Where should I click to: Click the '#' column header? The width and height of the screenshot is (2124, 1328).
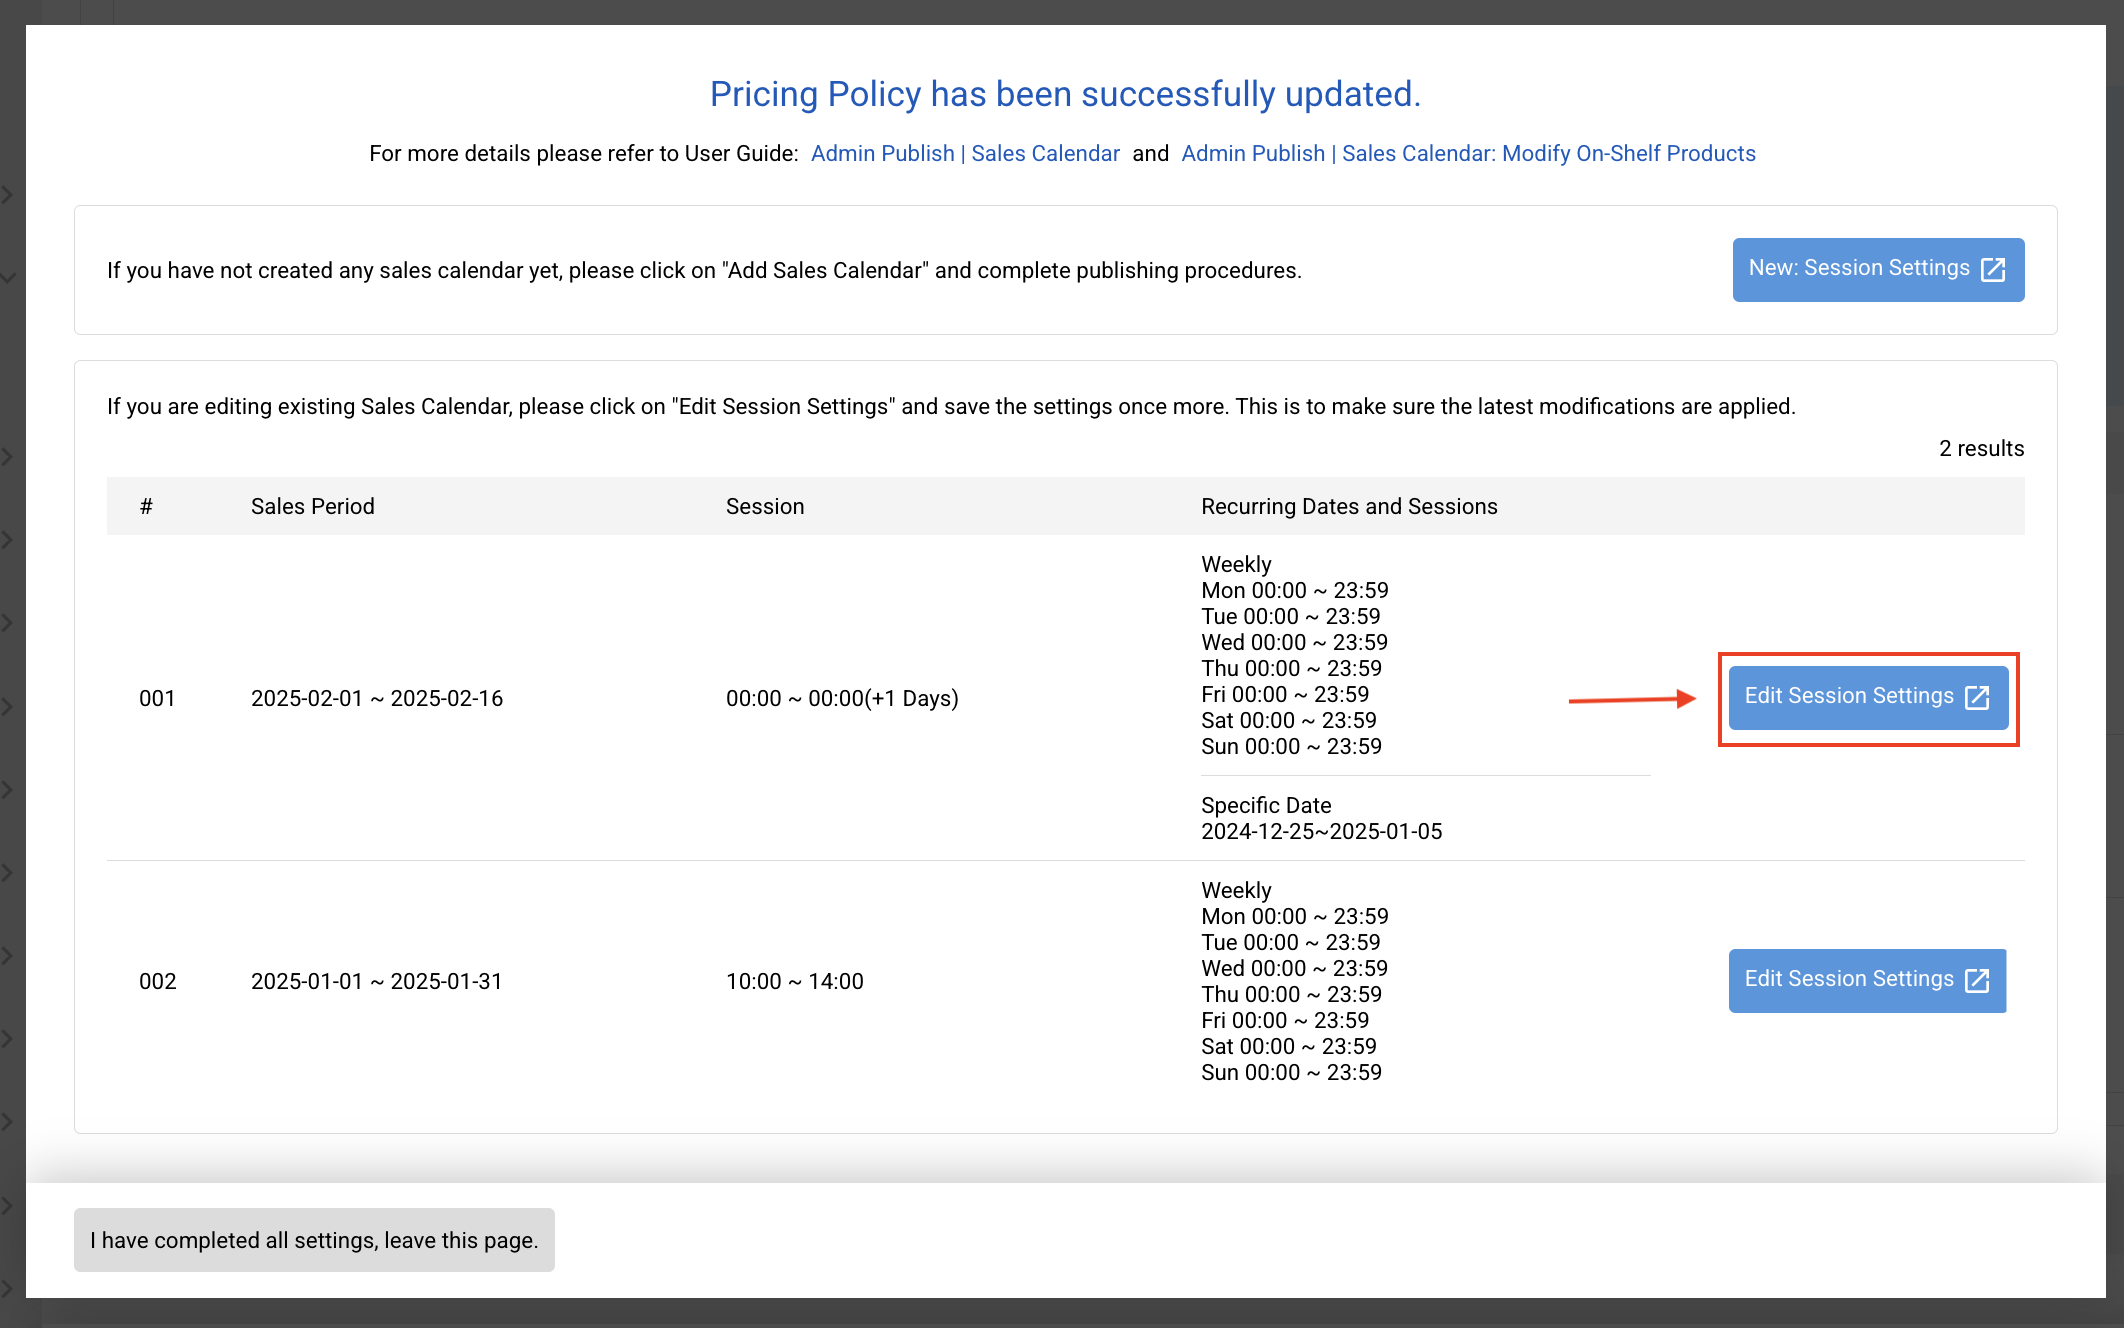pos(146,506)
